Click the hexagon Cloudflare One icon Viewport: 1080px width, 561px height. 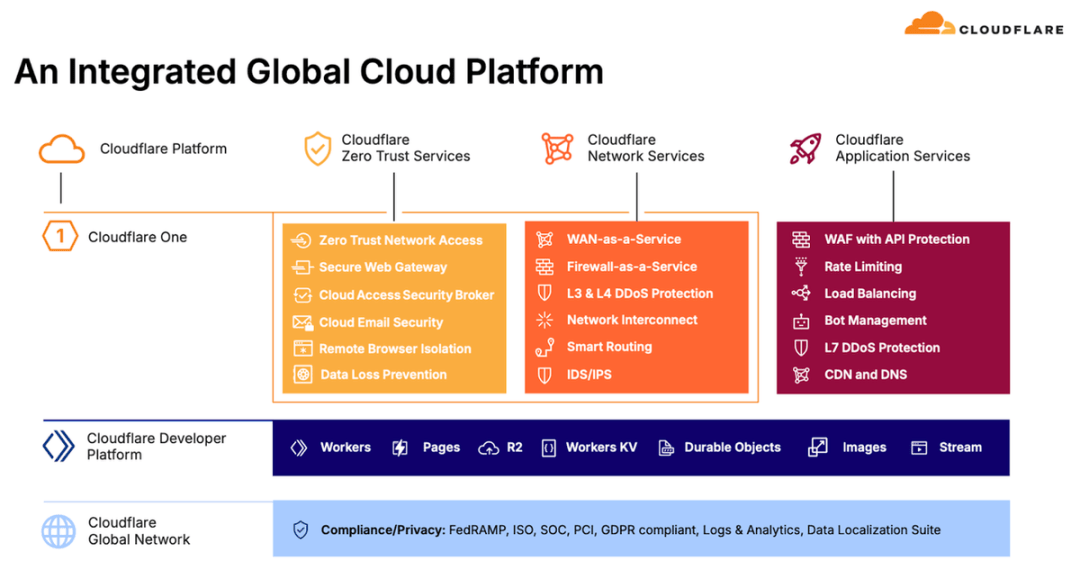pyautogui.click(x=60, y=236)
